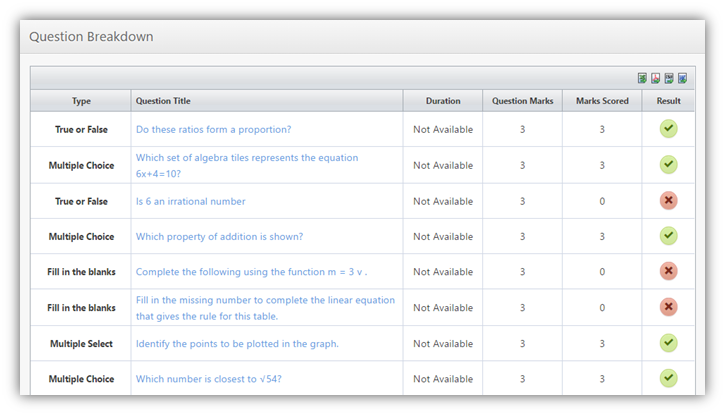
Task: Open 'Identify the points to be plotted' question
Action: (x=237, y=344)
